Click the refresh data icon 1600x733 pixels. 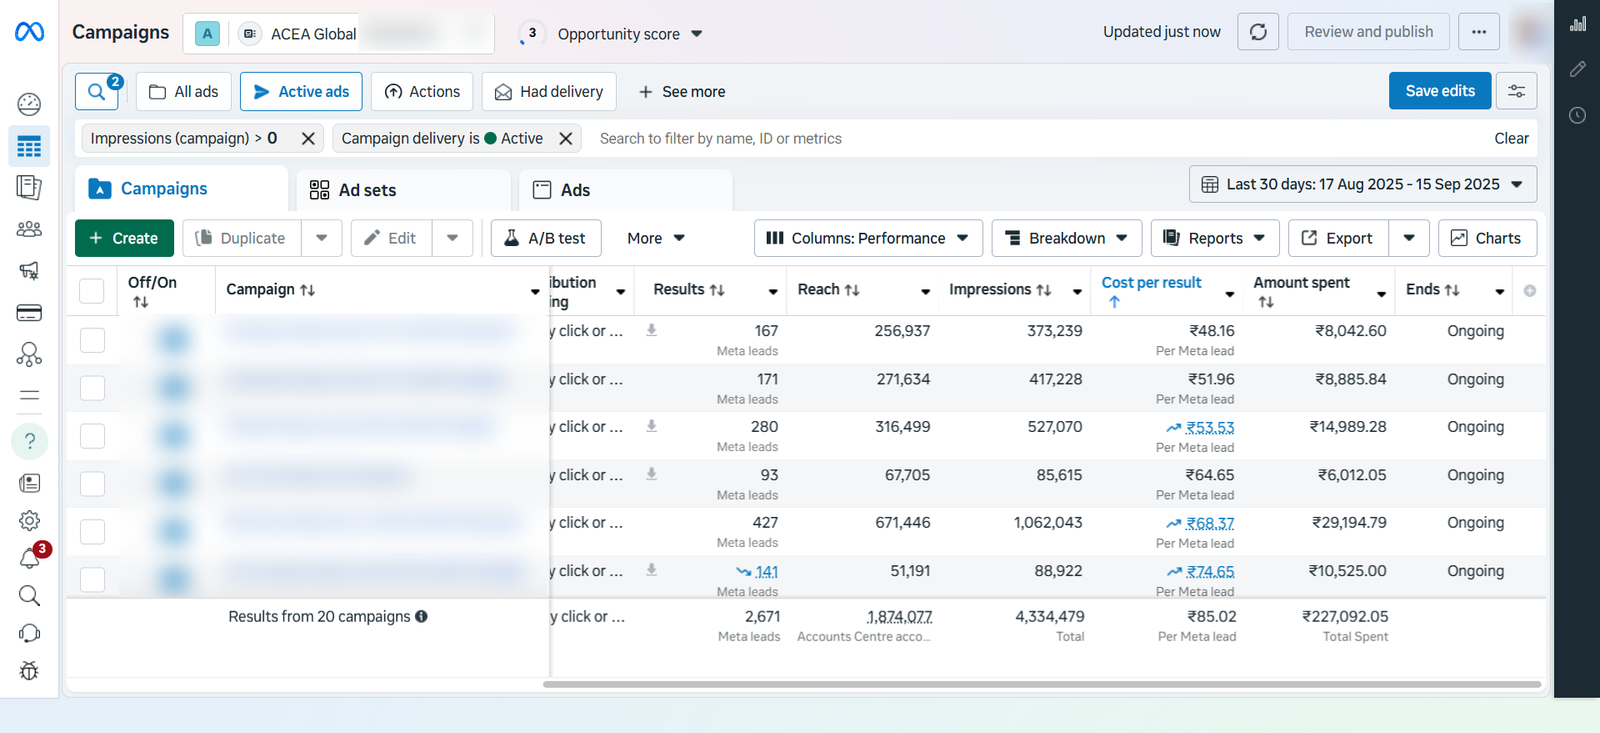tap(1258, 32)
